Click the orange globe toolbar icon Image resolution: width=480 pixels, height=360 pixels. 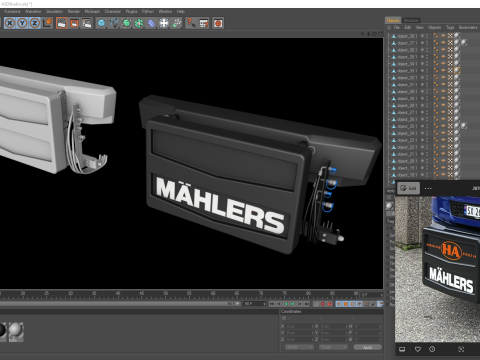(x=218, y=23)
